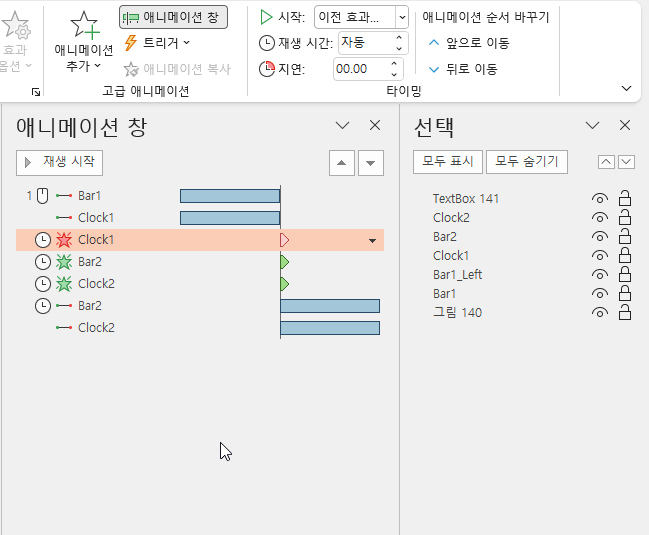
Task: Lock the Bar1_Left object
Action: 625,274
